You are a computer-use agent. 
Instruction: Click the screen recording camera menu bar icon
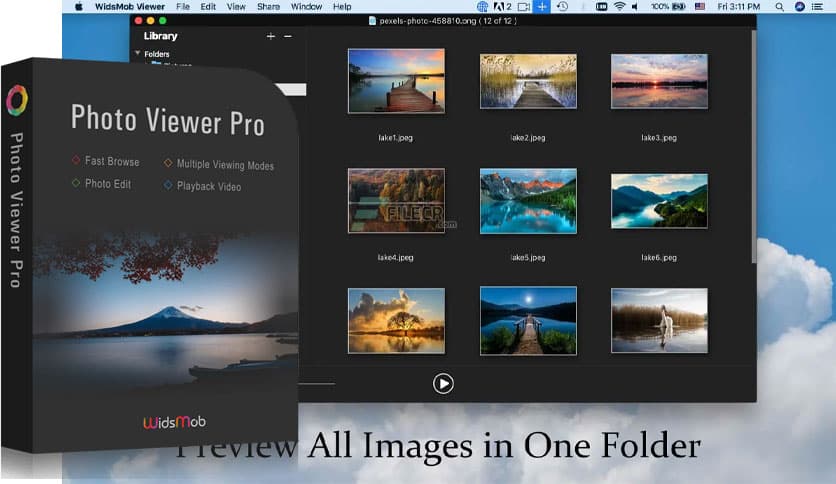pyautogui.click(x=524, y=6)
